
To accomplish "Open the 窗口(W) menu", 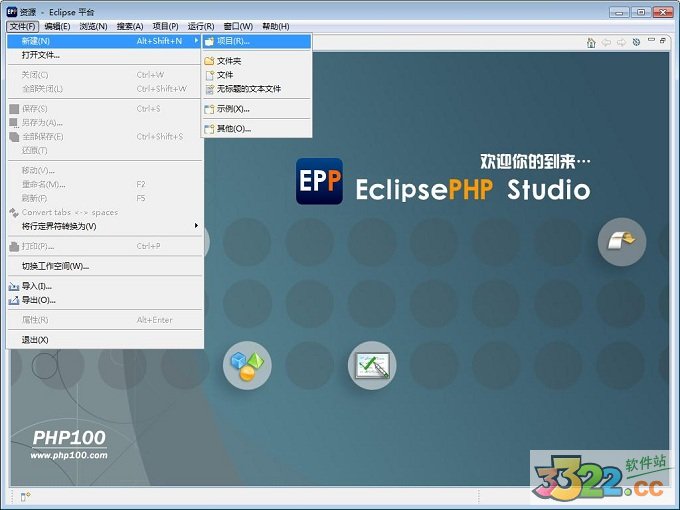I will click(x=238, y=26).
